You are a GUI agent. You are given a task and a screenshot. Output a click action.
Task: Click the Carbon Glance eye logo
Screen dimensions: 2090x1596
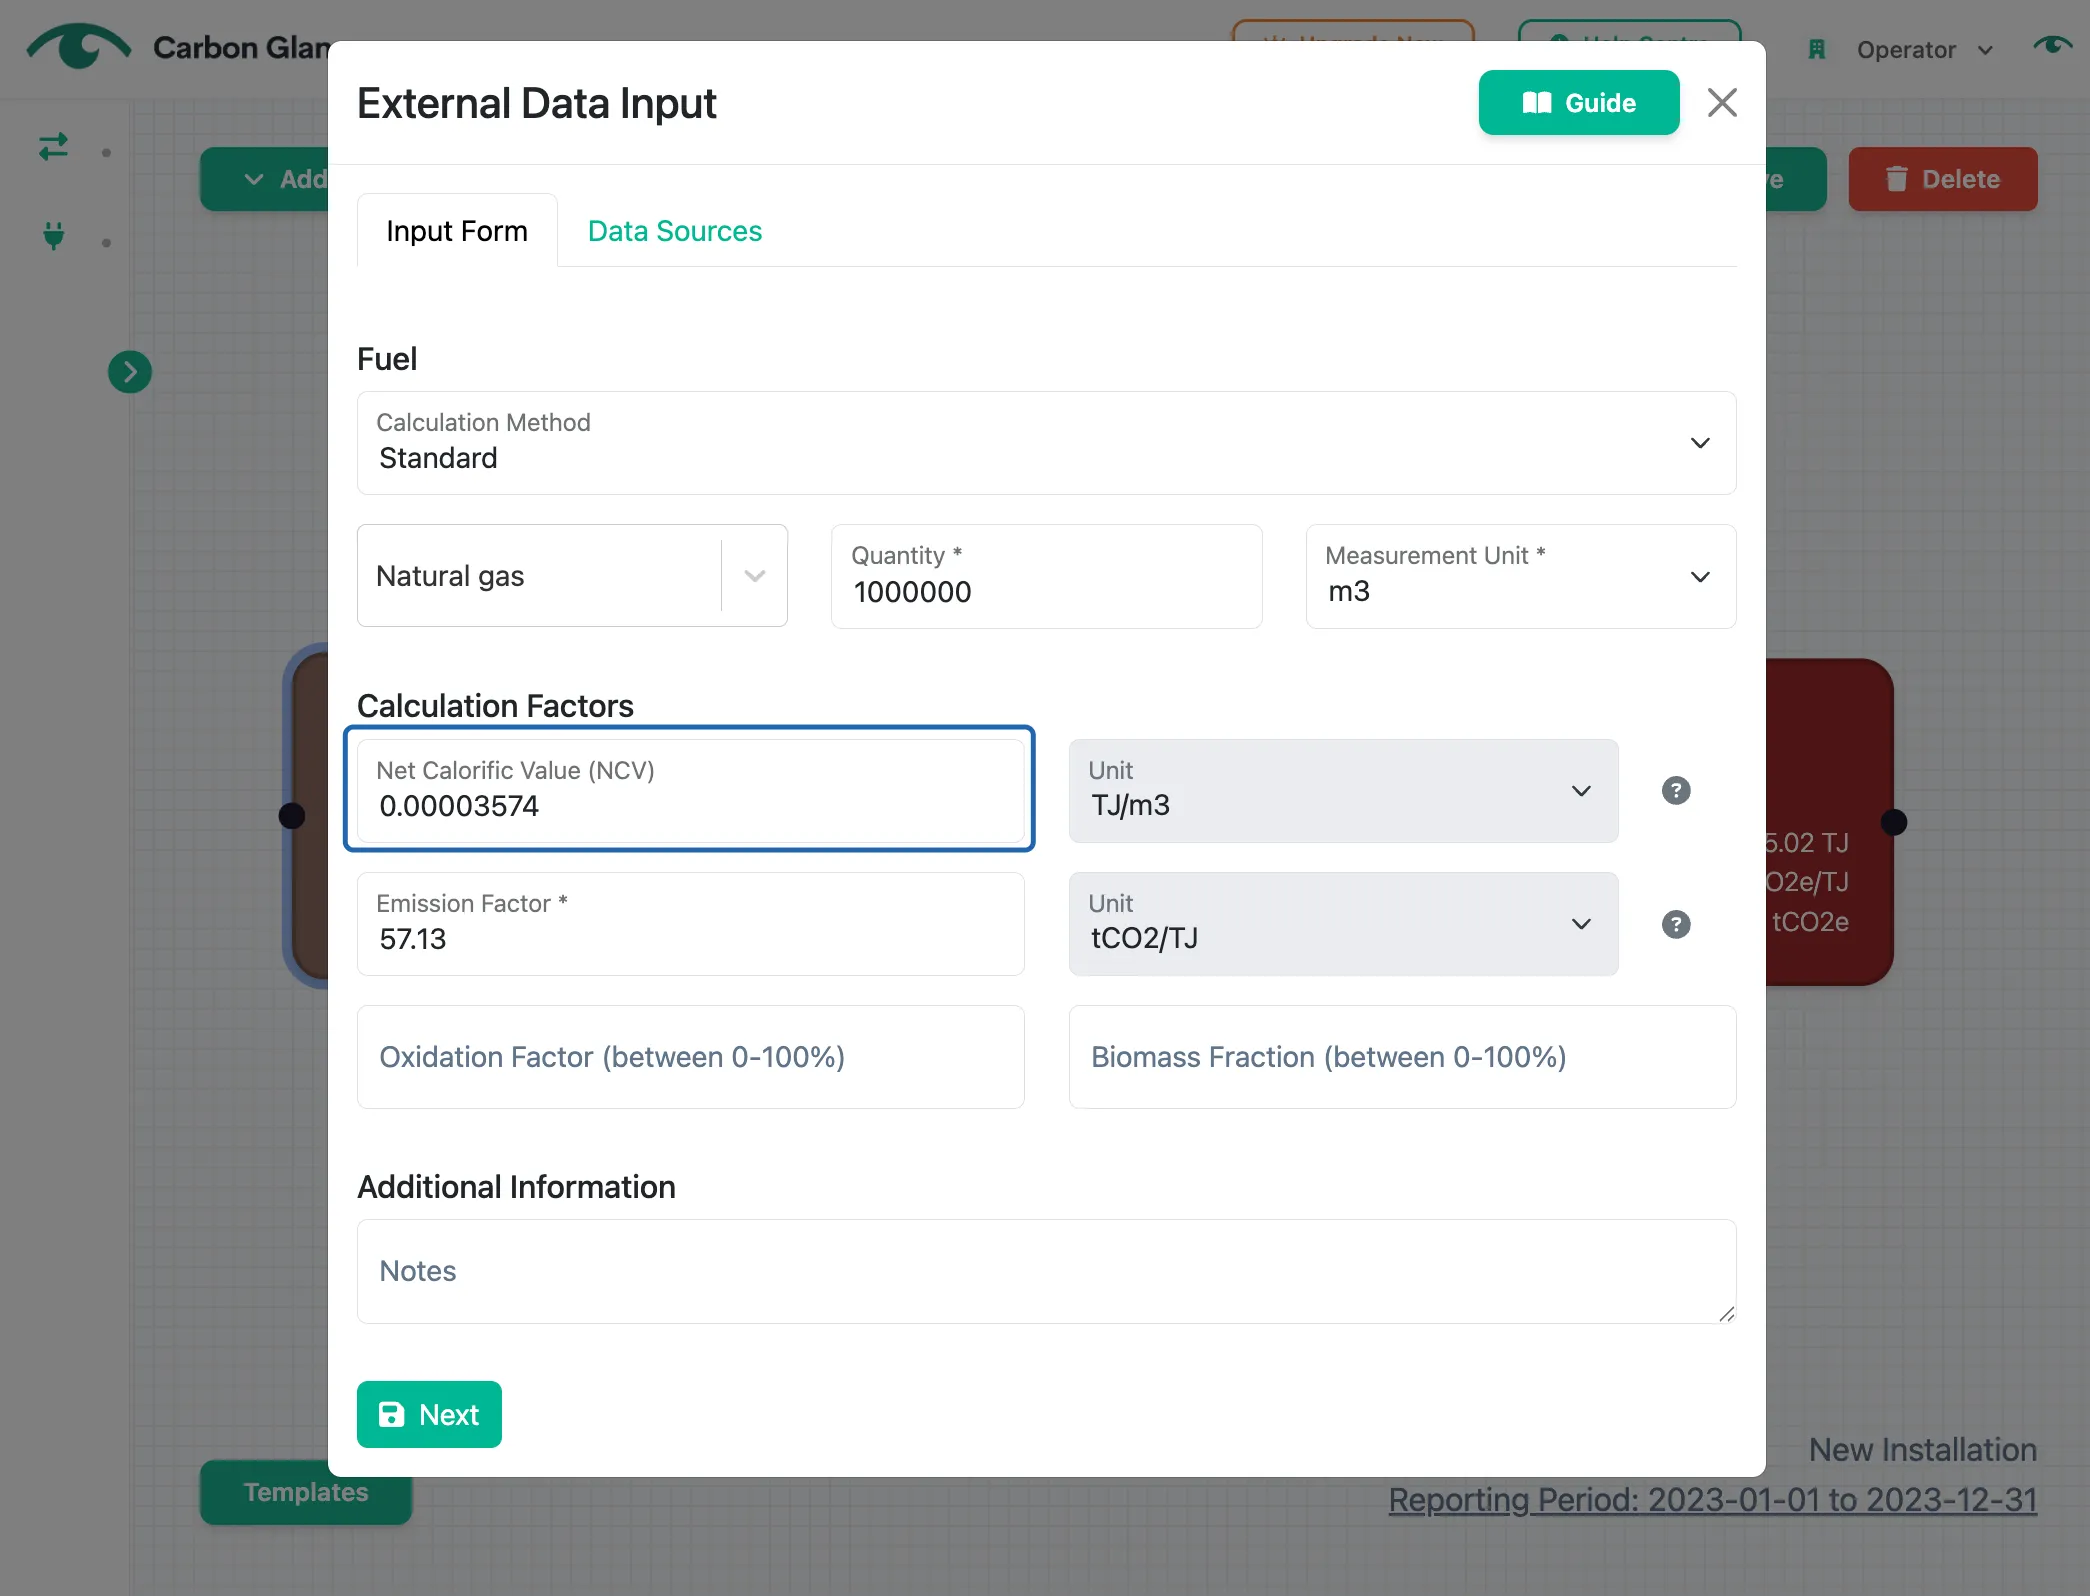[78, 46]
